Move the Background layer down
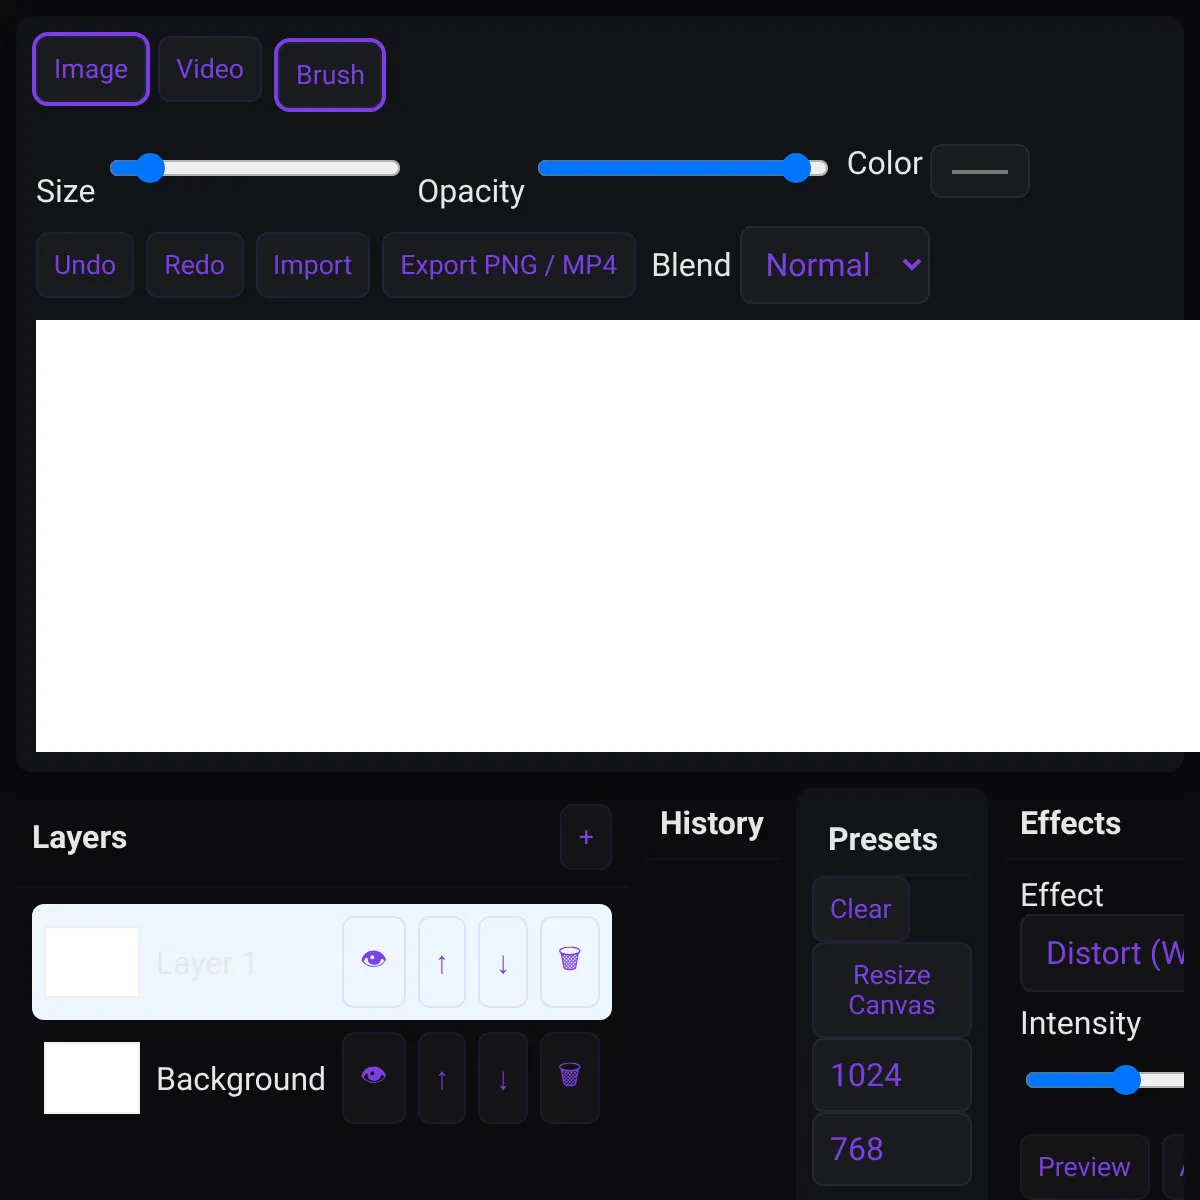 point(502,1078)
